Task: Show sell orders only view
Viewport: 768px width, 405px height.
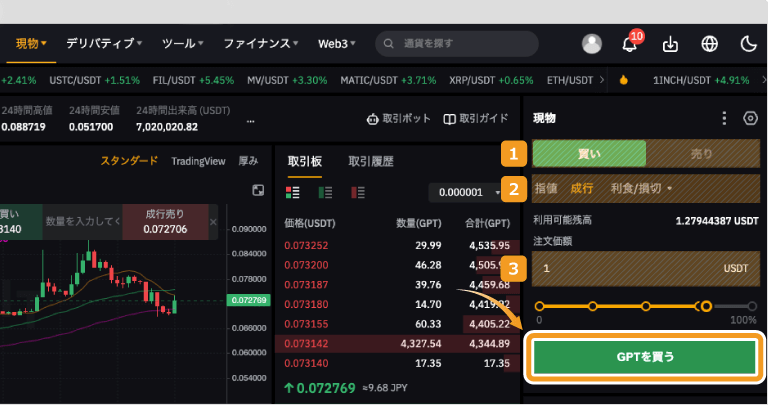Action: [358, 192]
